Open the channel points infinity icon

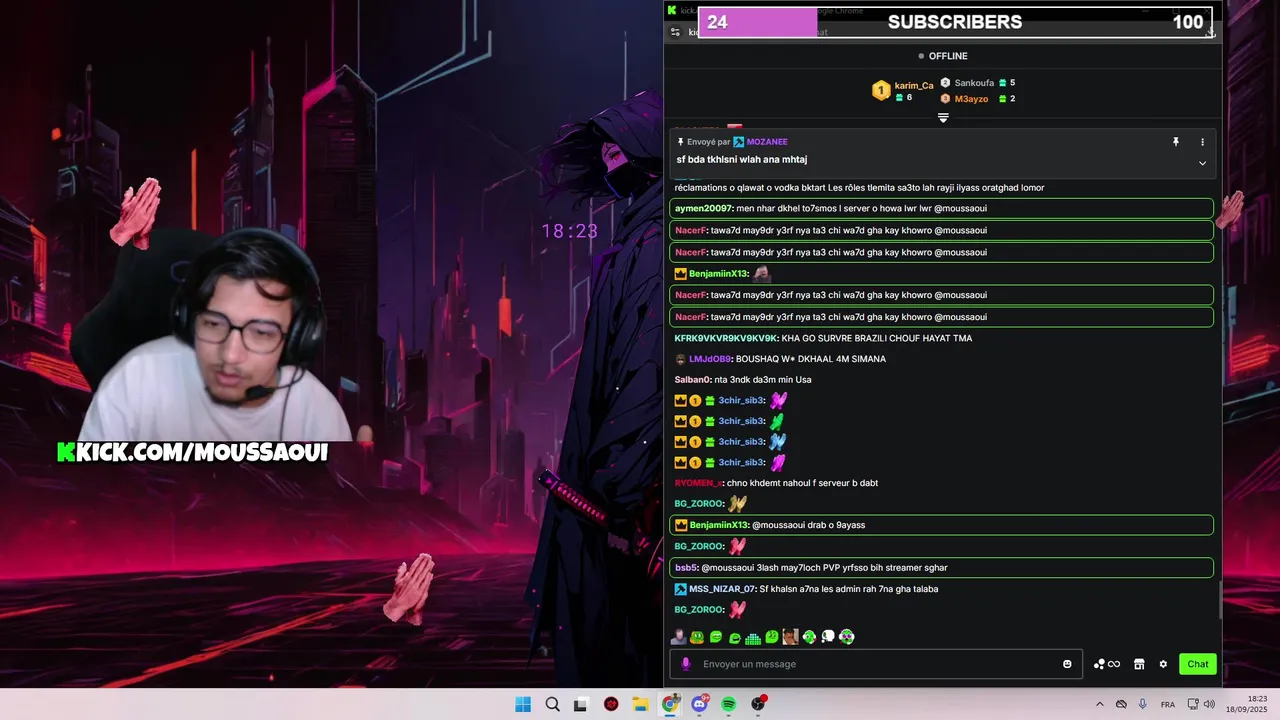click(x=1107, y=664)
